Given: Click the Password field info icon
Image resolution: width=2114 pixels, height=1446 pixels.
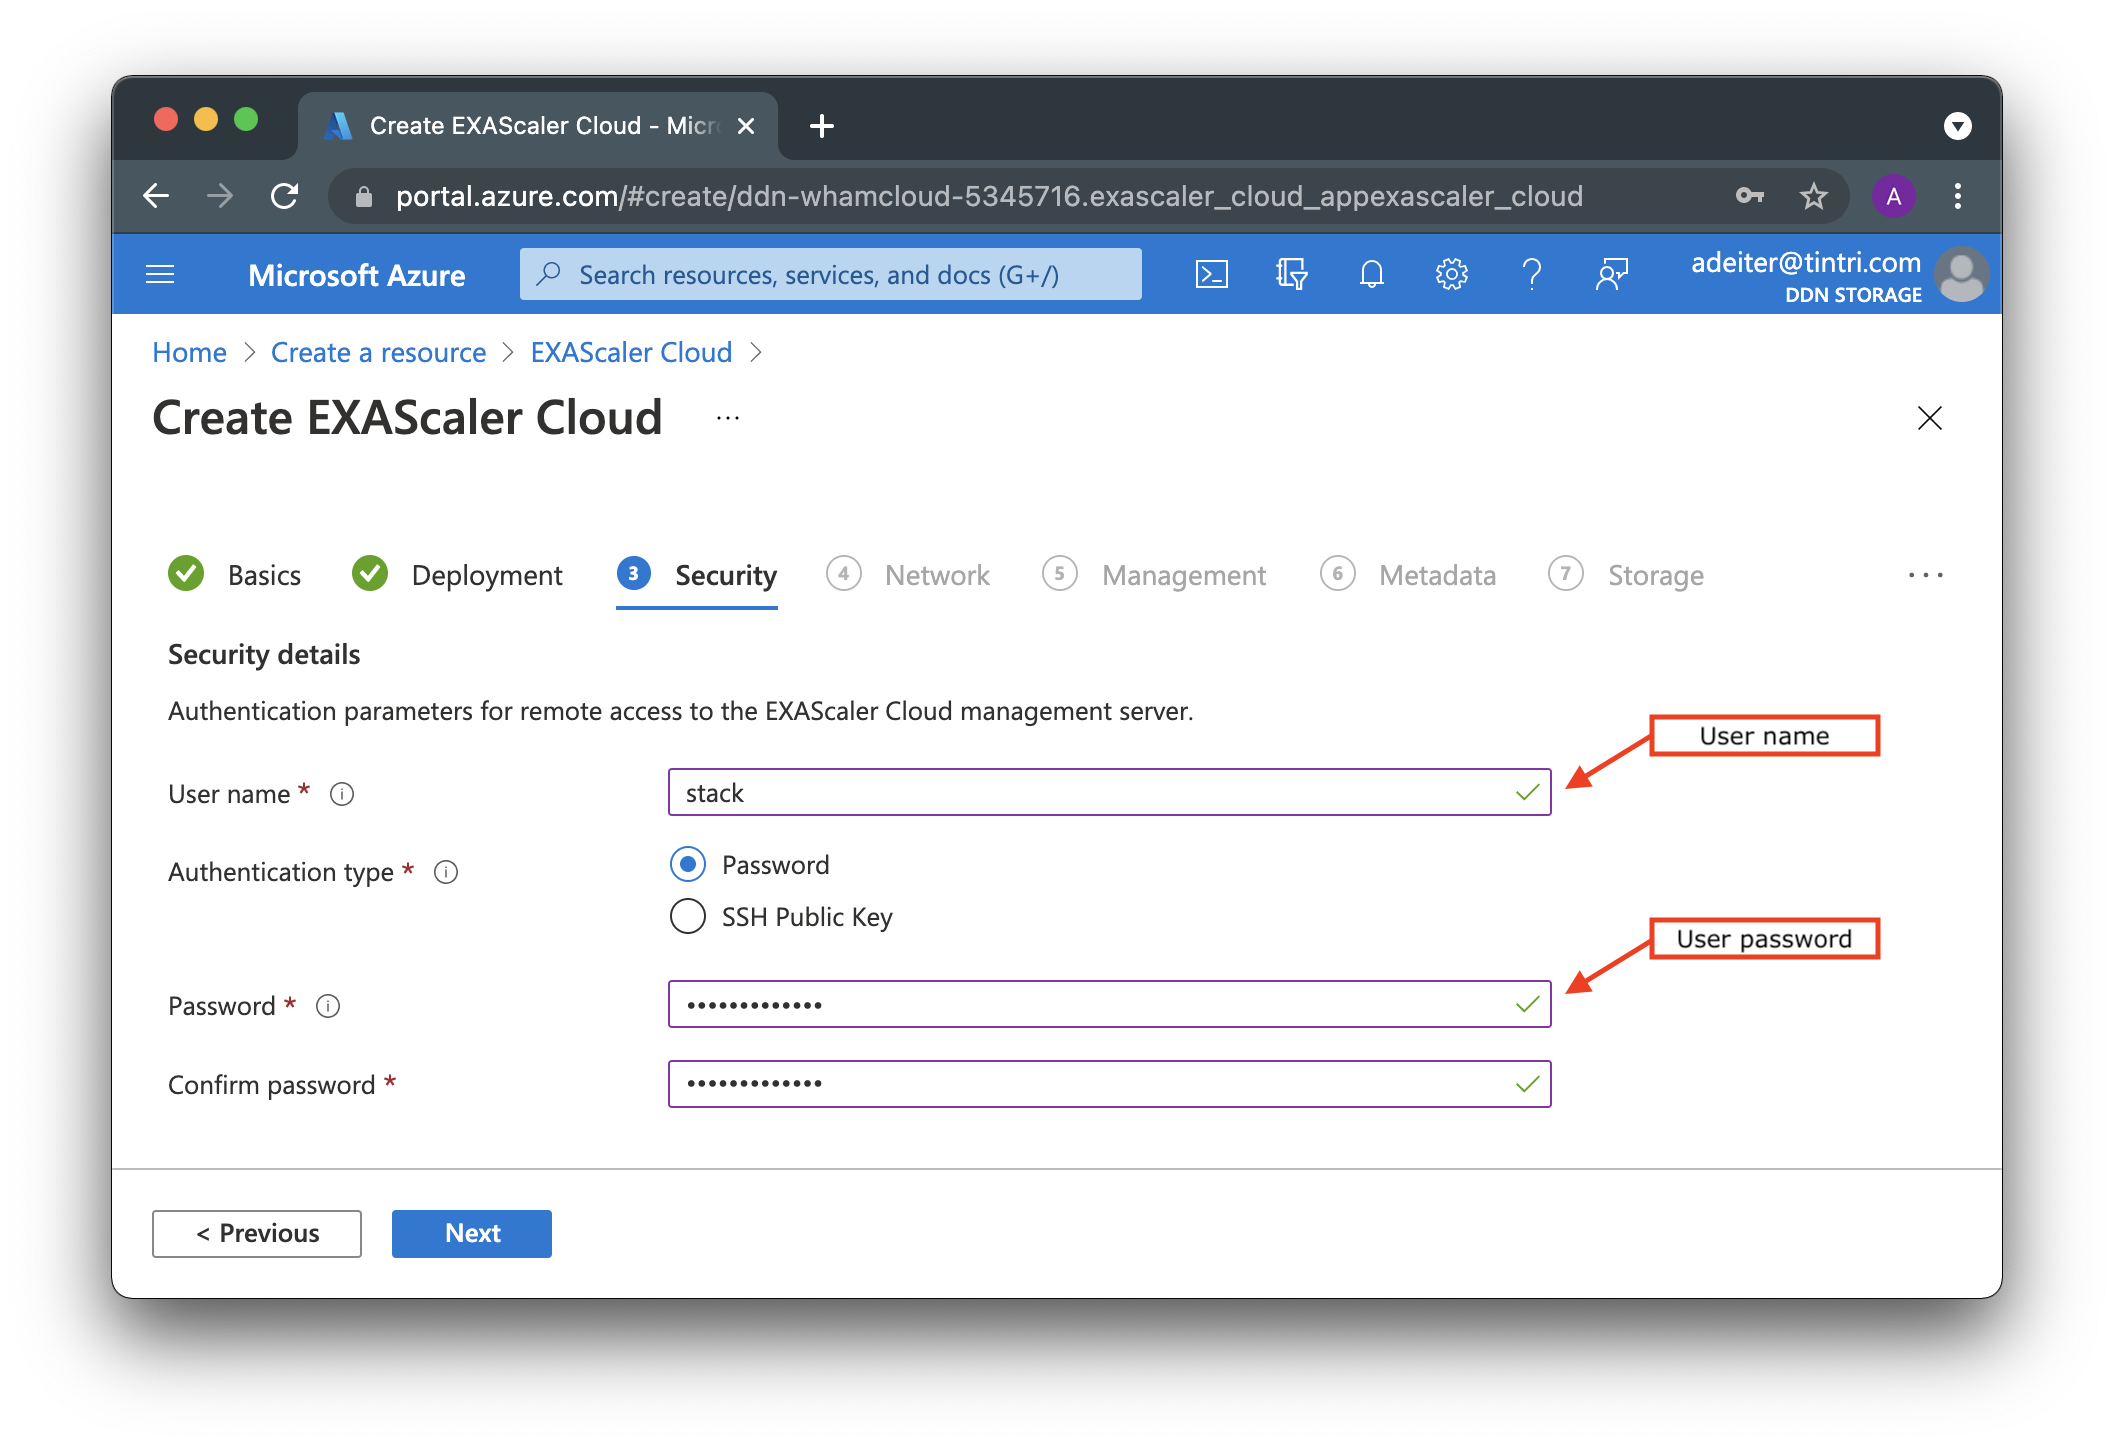Looking at the screenshot, I should pyautogui.click(x=328, y=1006).
